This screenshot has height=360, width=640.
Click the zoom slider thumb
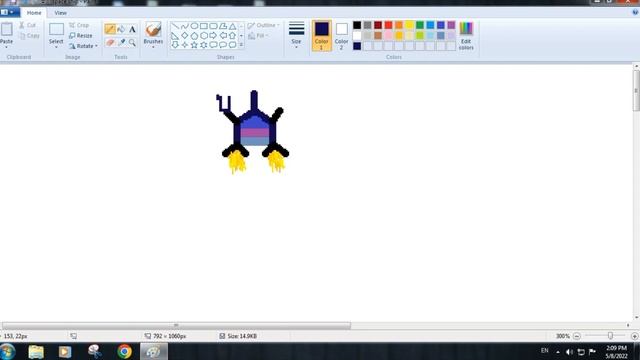click(610, 336)
